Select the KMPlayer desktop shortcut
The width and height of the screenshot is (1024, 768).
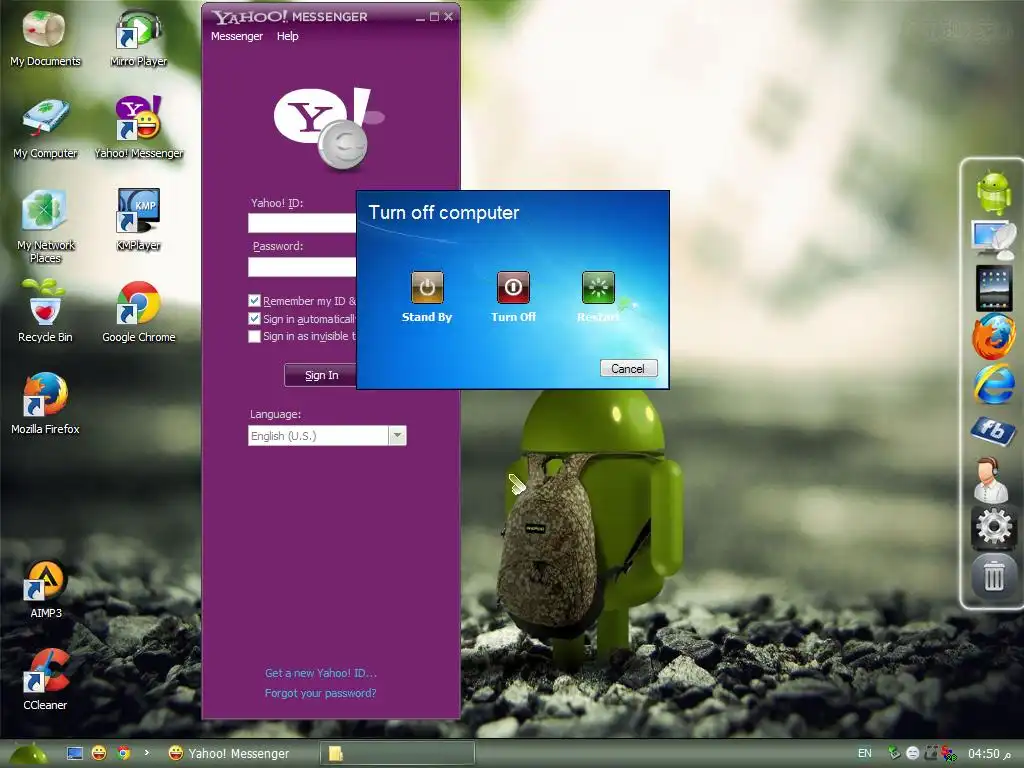pos(138,221)
